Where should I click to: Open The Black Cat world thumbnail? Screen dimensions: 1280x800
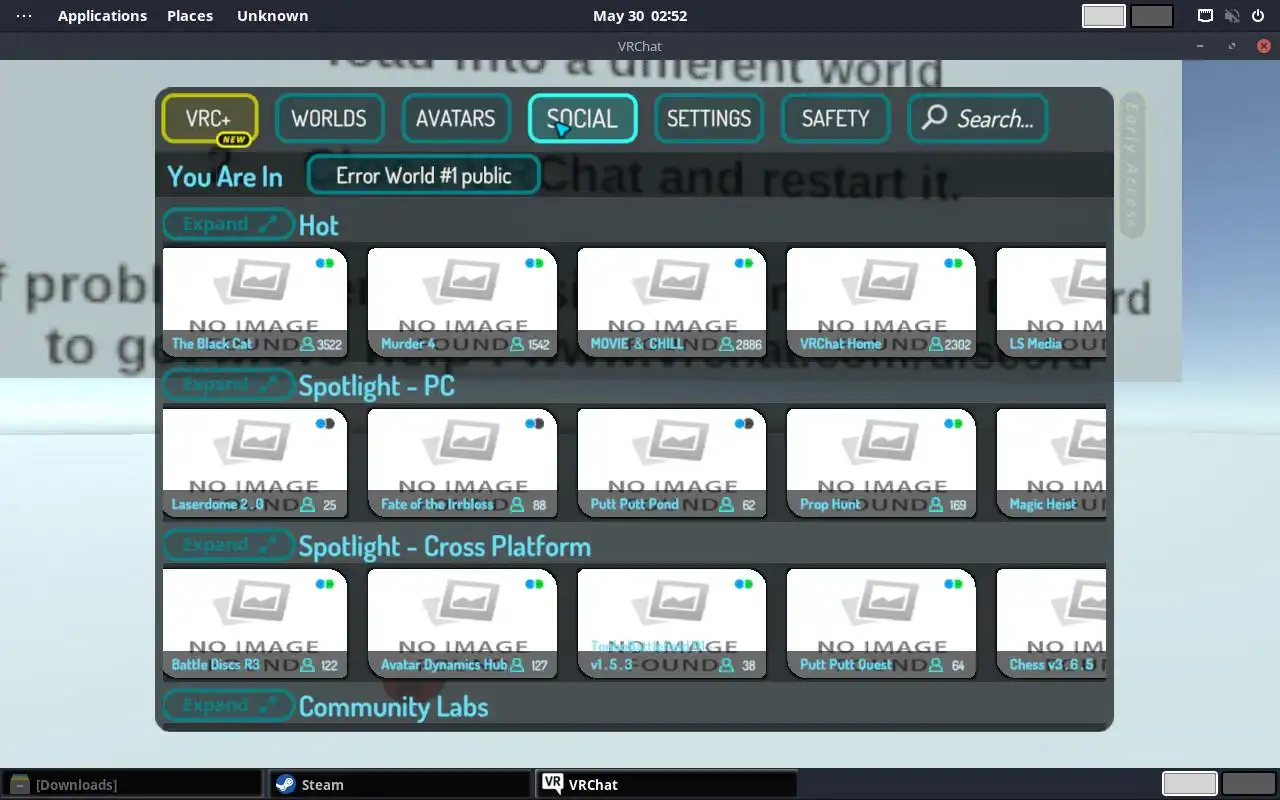tap(255, 303)
